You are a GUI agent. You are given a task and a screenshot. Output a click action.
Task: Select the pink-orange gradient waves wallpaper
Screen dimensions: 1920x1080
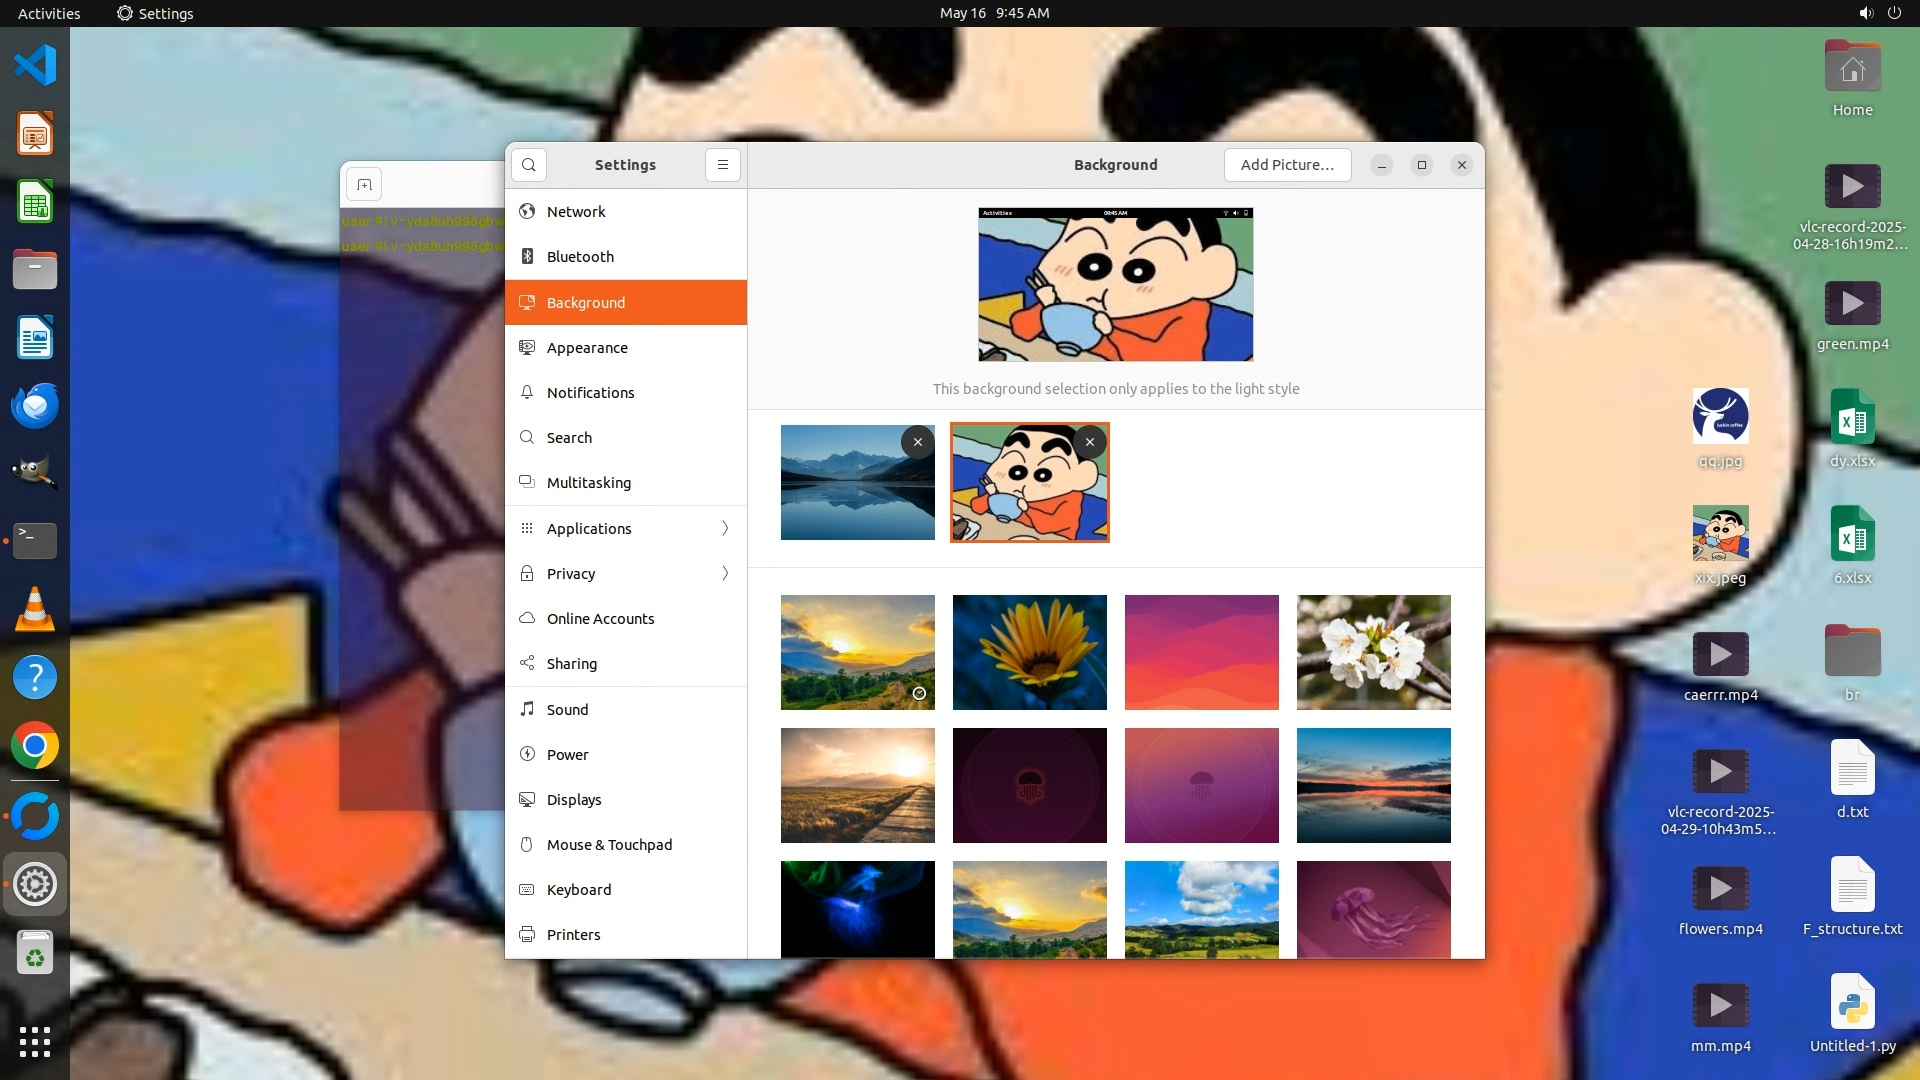[1201, 652]
